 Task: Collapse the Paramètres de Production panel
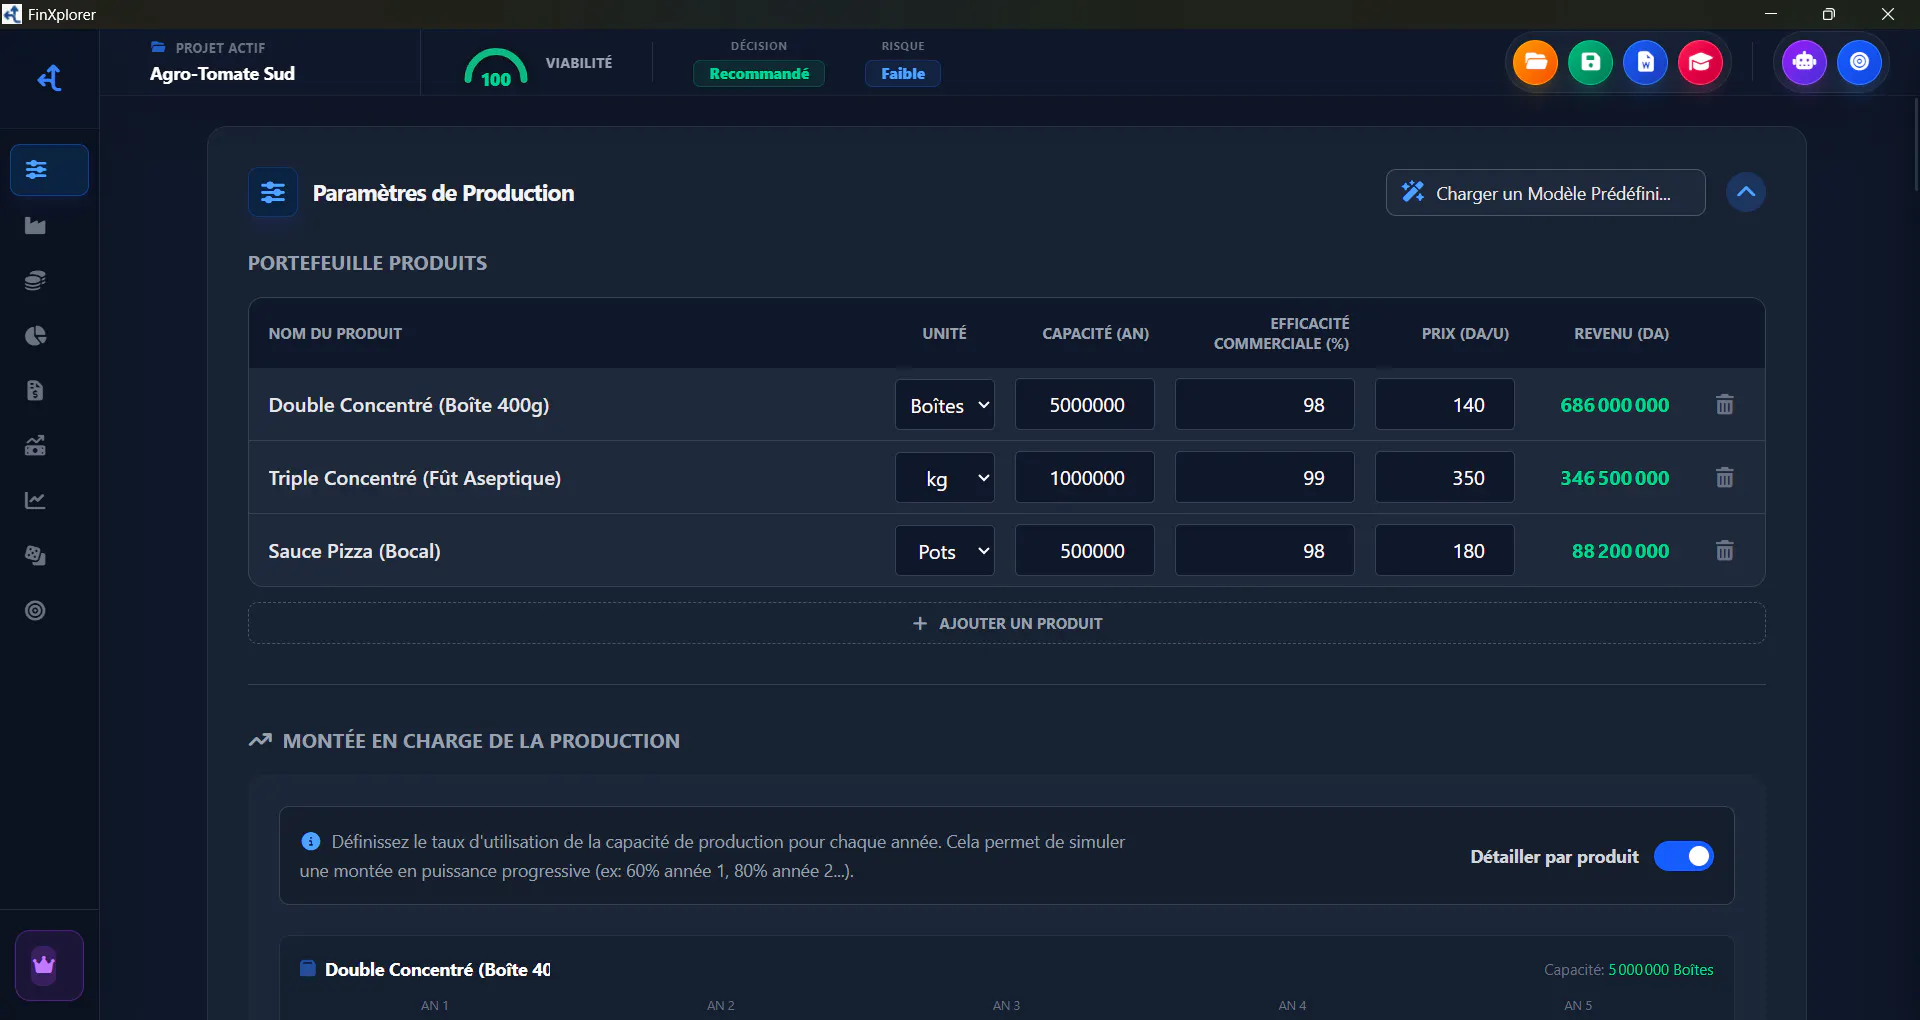click(x=1746, y=192)
